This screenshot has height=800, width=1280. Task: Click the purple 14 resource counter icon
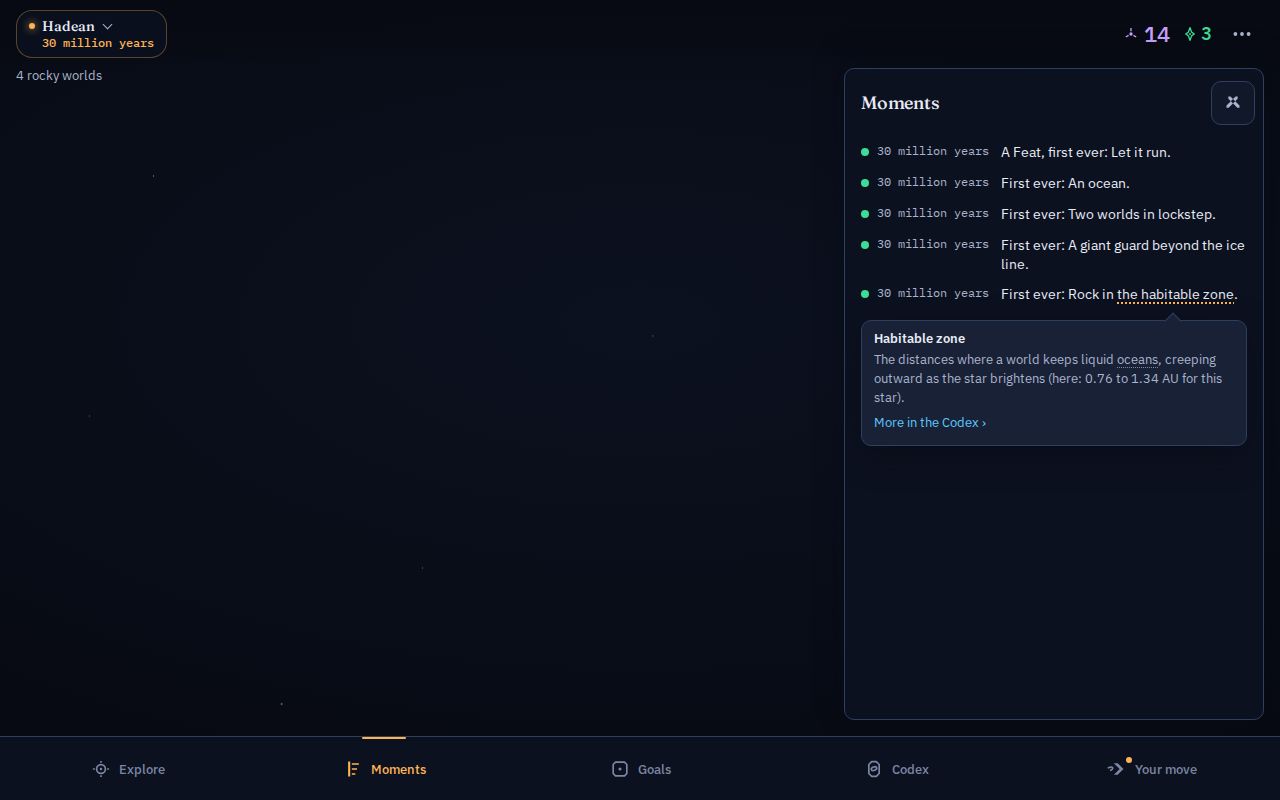(x=1131, y=34)
